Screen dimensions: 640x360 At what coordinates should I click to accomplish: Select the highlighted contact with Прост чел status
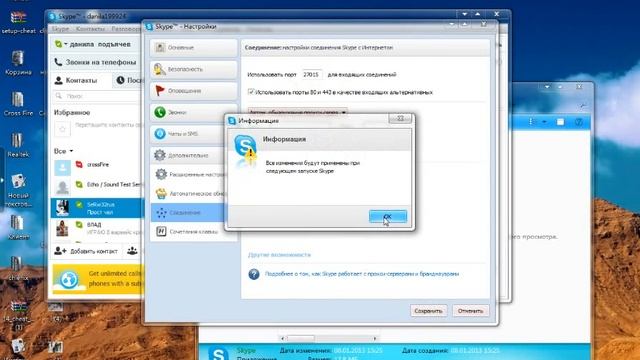point(97,208)
